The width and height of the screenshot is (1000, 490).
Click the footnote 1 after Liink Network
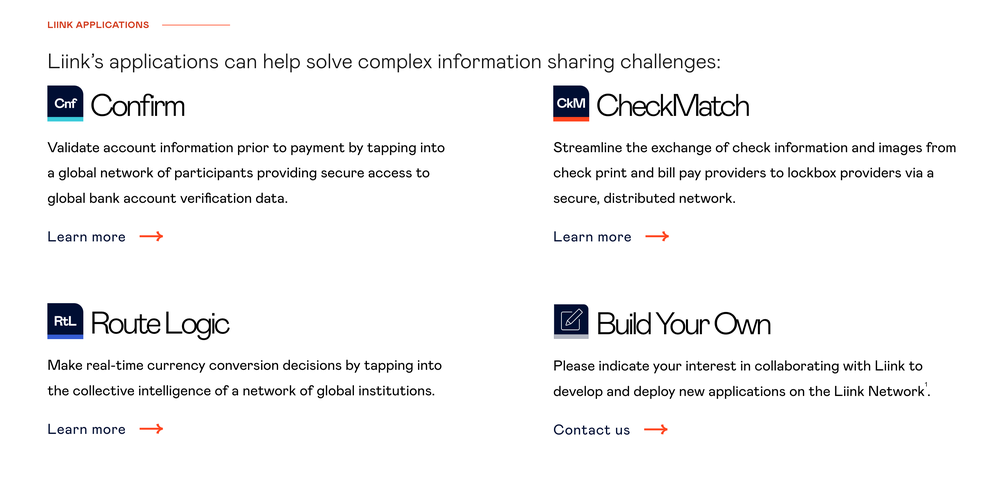pyautogui.click(x=926, y=386)
